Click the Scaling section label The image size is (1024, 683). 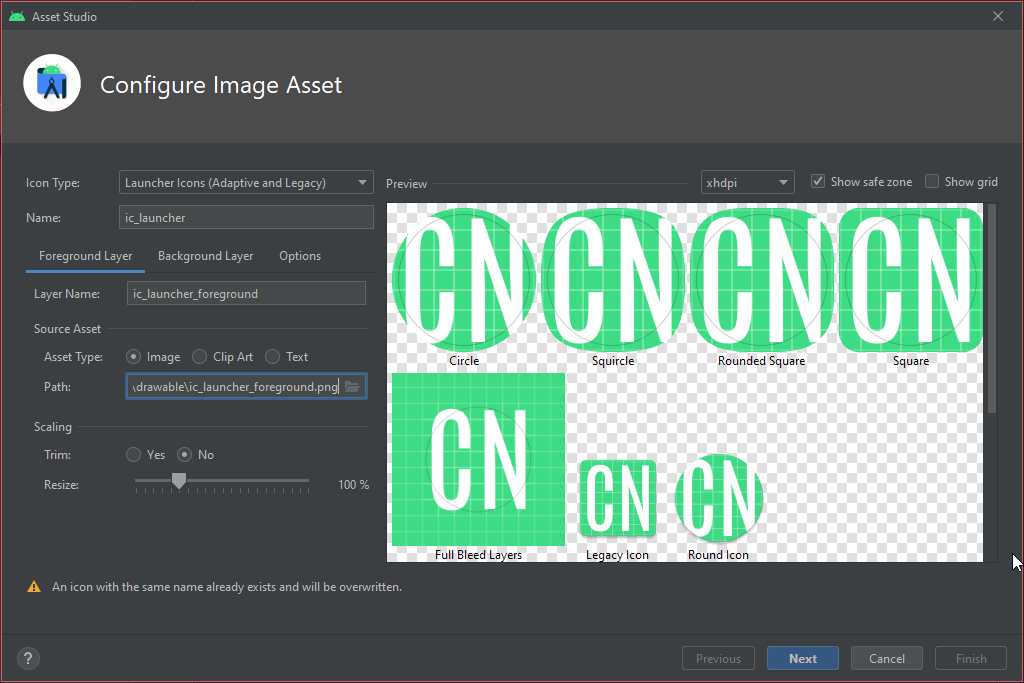[x=53, y=426]
